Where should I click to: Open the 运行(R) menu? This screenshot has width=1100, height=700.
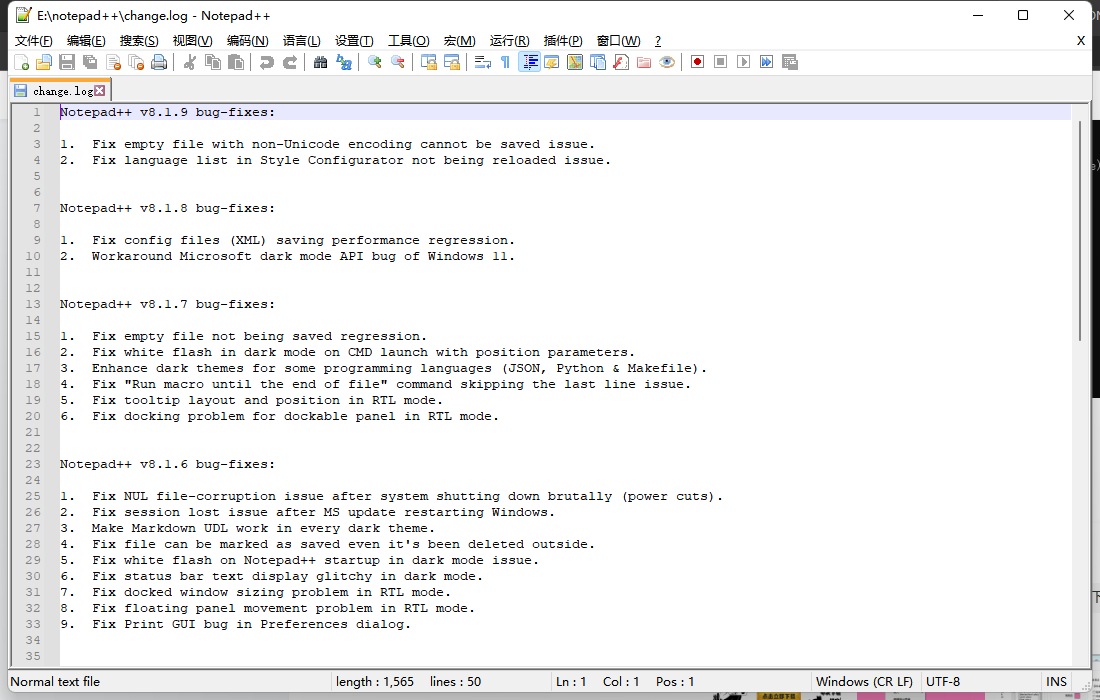click(509, 41)
